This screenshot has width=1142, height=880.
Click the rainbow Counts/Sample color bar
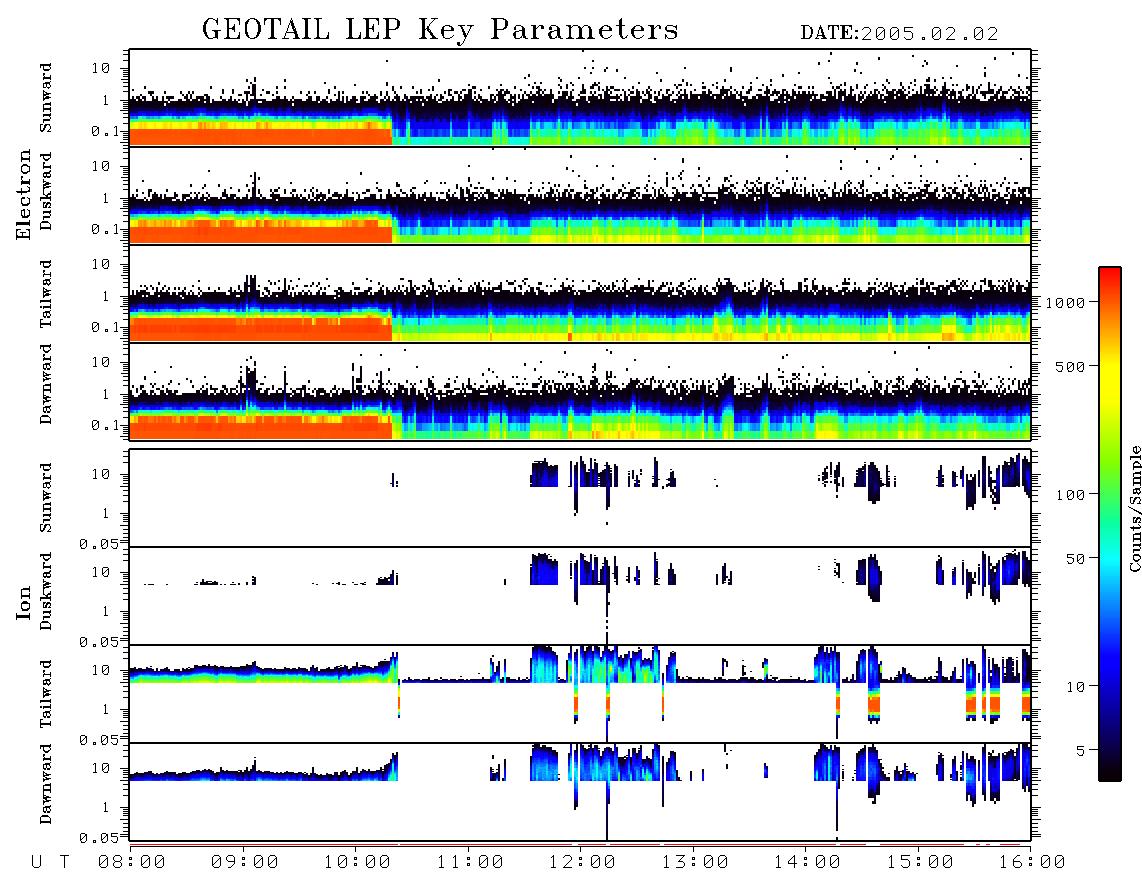click(x=1110, y=524)
